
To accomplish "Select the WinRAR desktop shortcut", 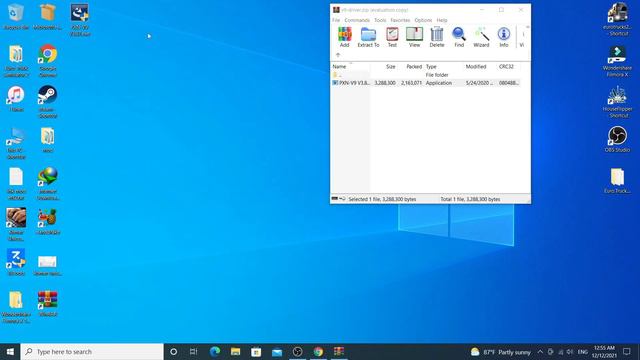I will coord(48,303).
